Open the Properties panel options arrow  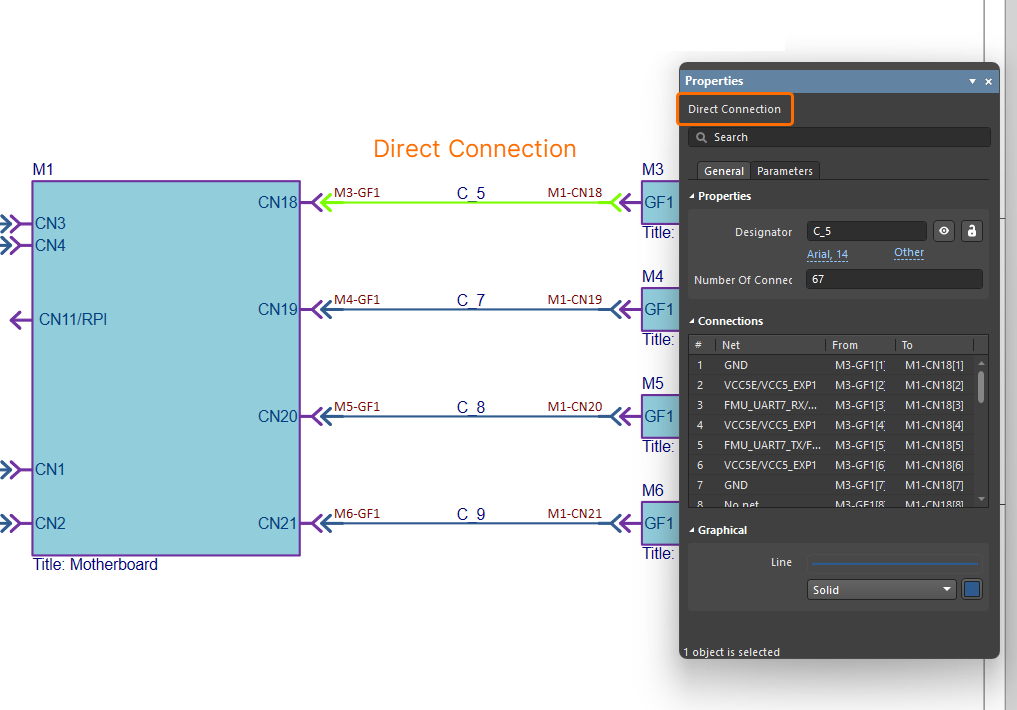tap(972, 81)
